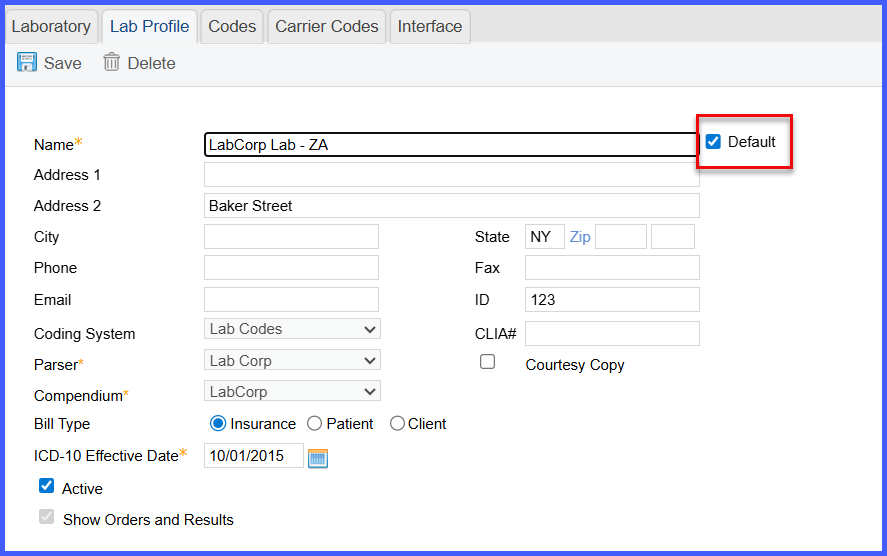Select Client bill type
887x556 pixels.
pyautogui.click(x=397, y=423)
